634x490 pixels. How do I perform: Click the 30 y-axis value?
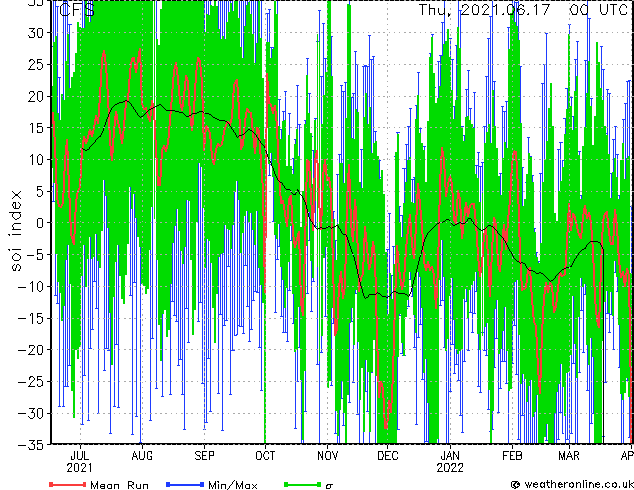(35, 33)
